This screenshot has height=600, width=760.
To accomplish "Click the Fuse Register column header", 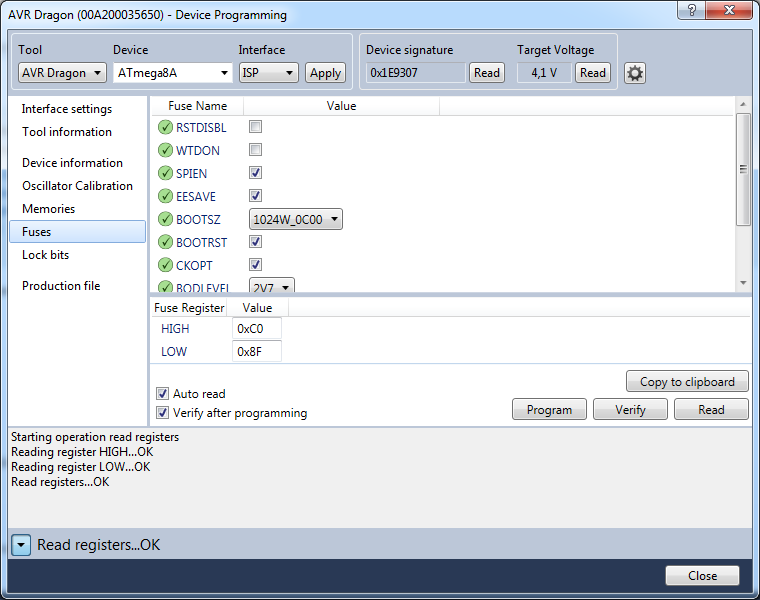I will (x=189, y=308).
